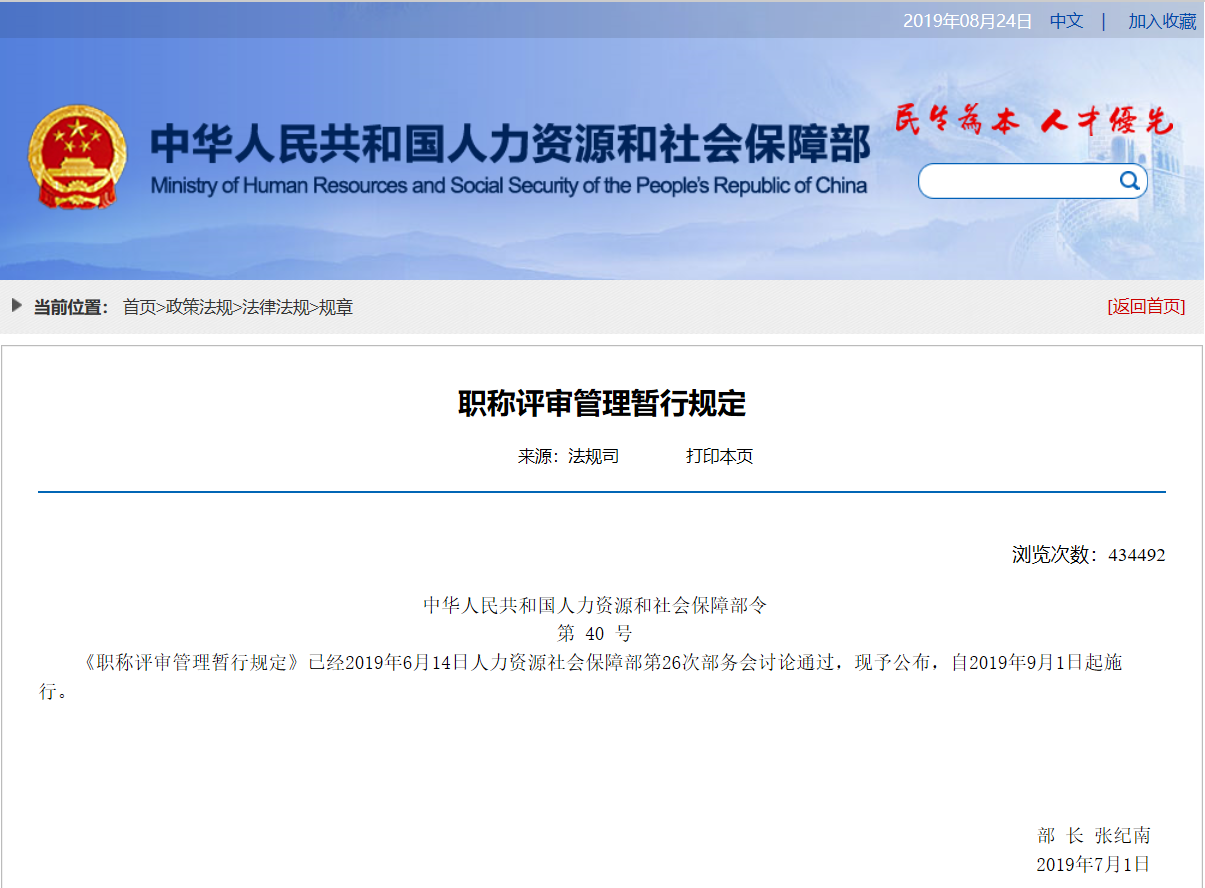1205x888 pixels.
Task: Click the date 2019年08月24日 in top bar
Action: 967,21
